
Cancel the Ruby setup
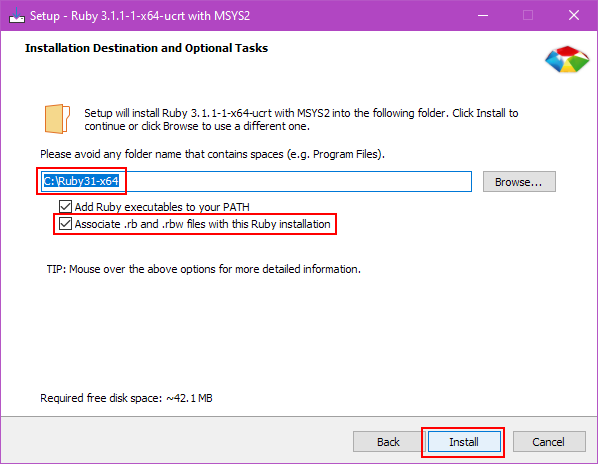548,442
